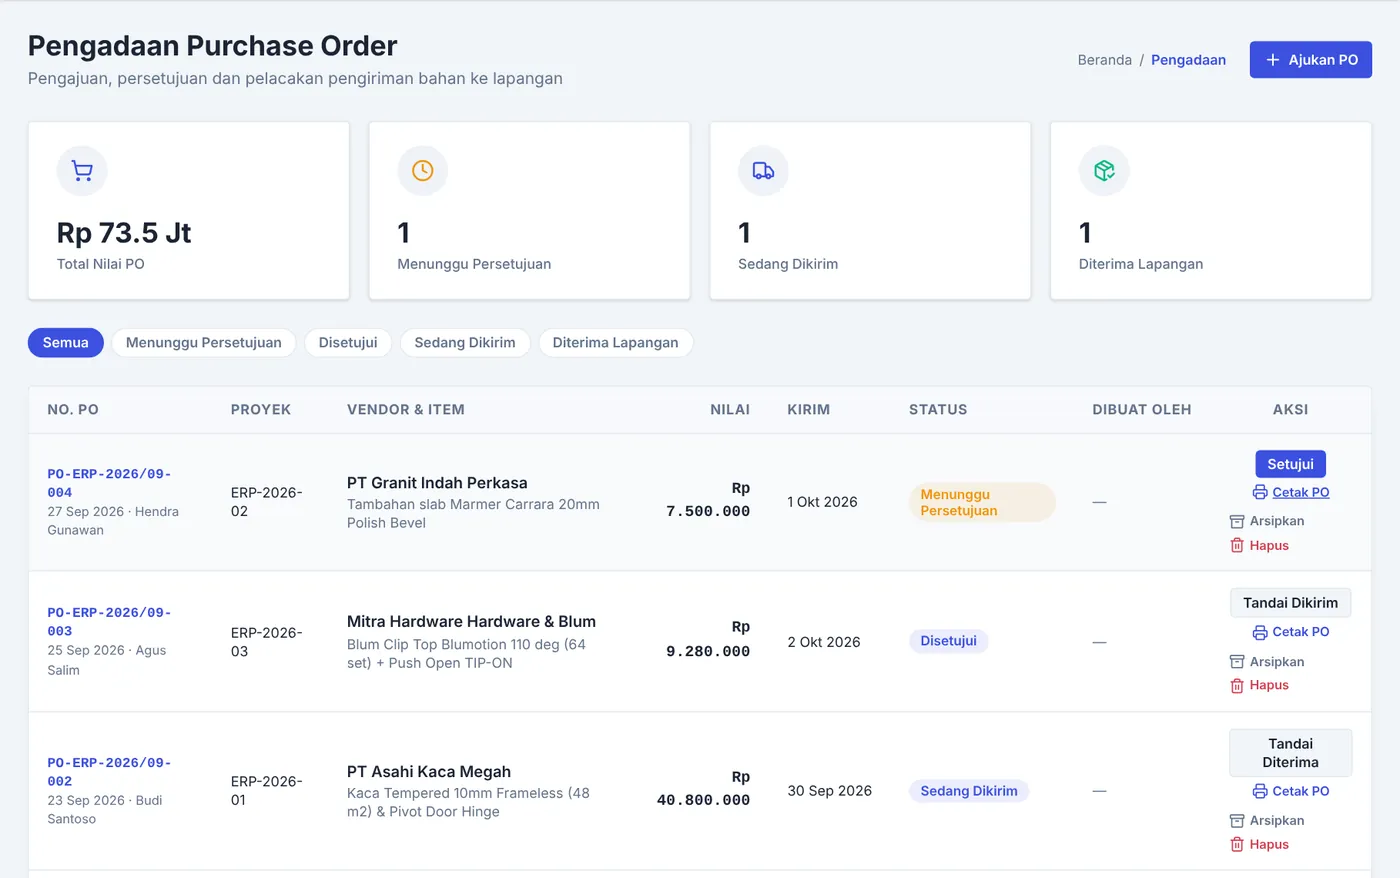The width and height of the screenshot is (1400, 878).
Task: Click Hapus for PT Granit Indah Perkasa order
Action: (x=1259, y=545)
